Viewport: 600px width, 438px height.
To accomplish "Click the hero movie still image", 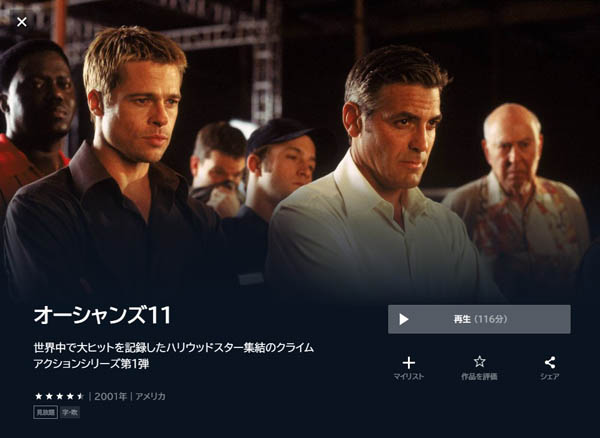I will (300, 149).
